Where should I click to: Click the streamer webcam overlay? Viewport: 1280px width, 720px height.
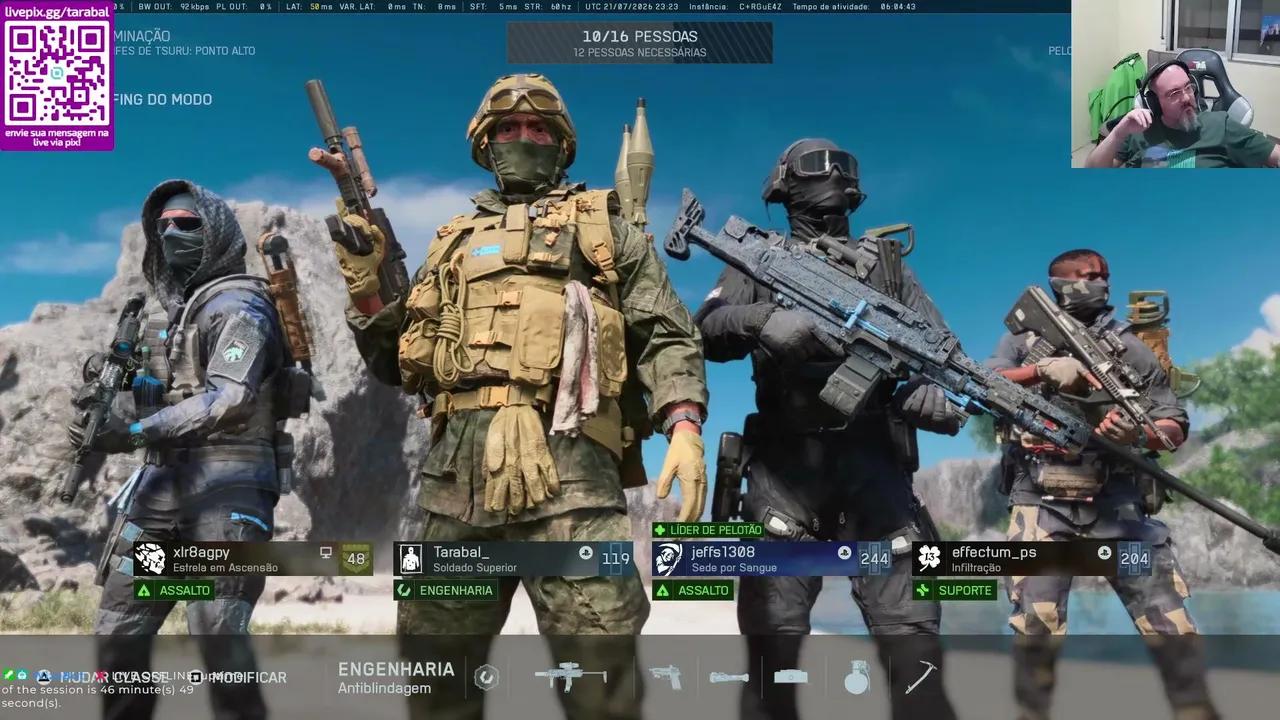coord(1176,84)
